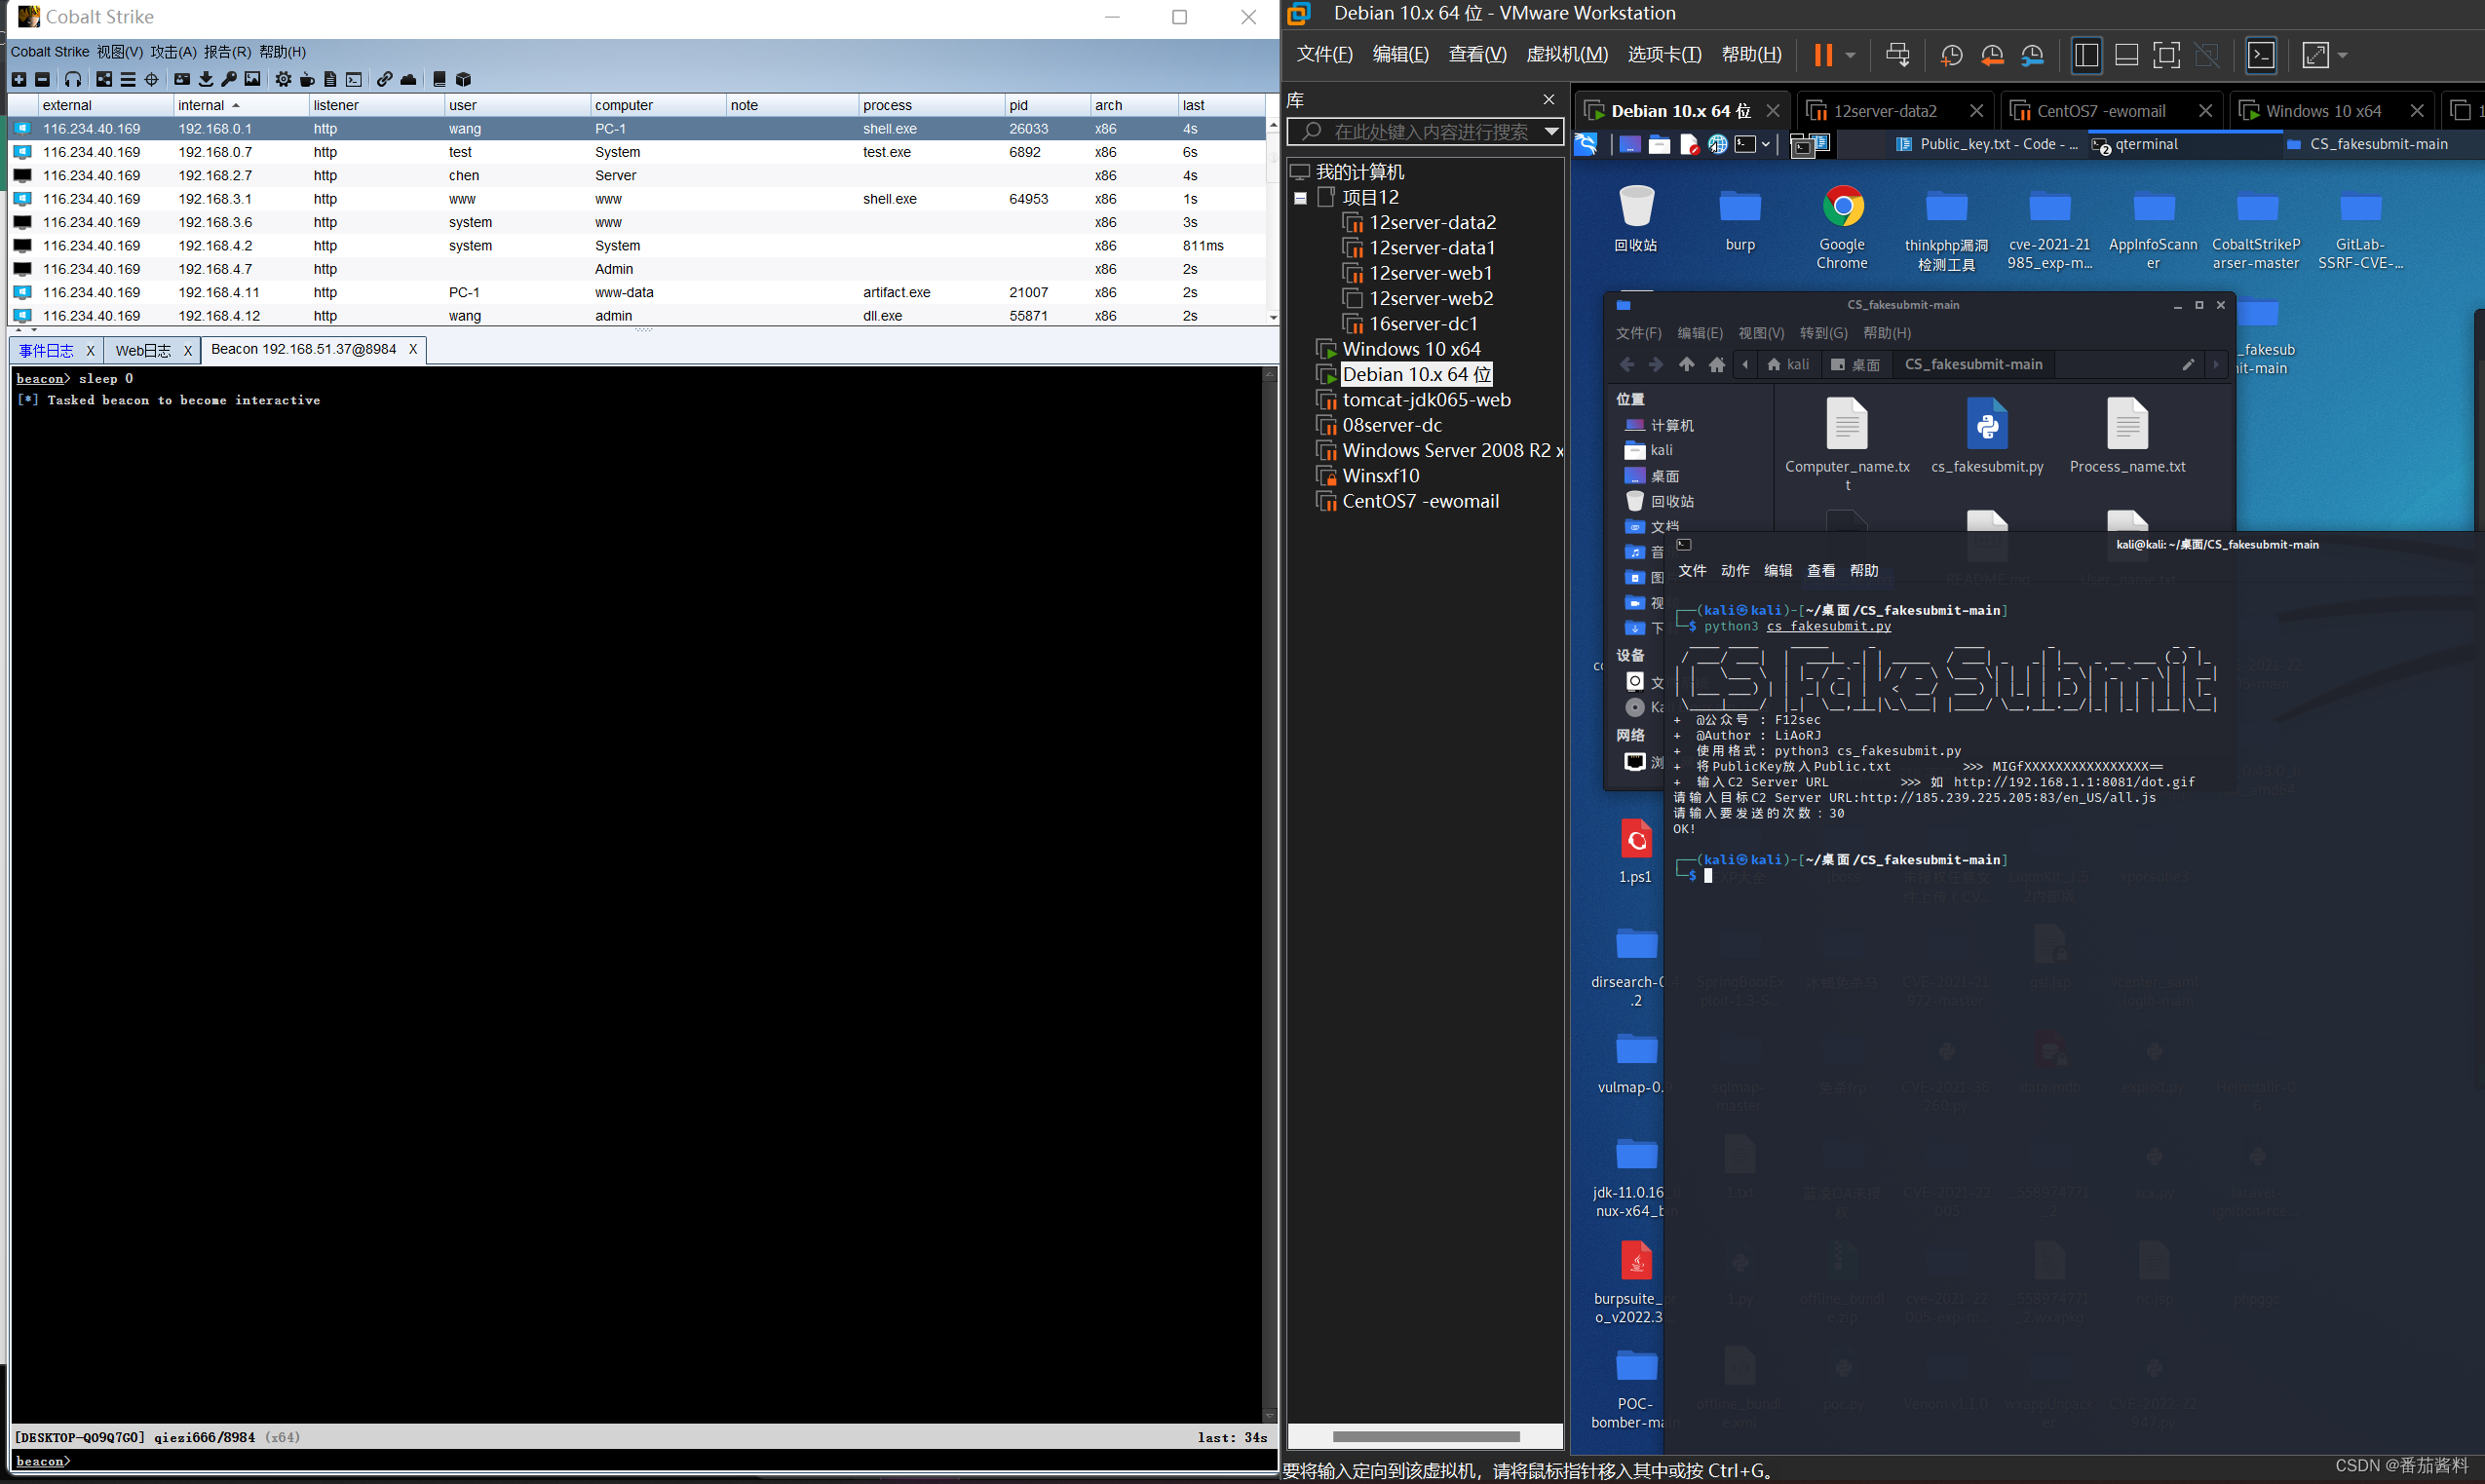
Task: Select the session row with internal 192.168.4.11
Action: [638, 292]
